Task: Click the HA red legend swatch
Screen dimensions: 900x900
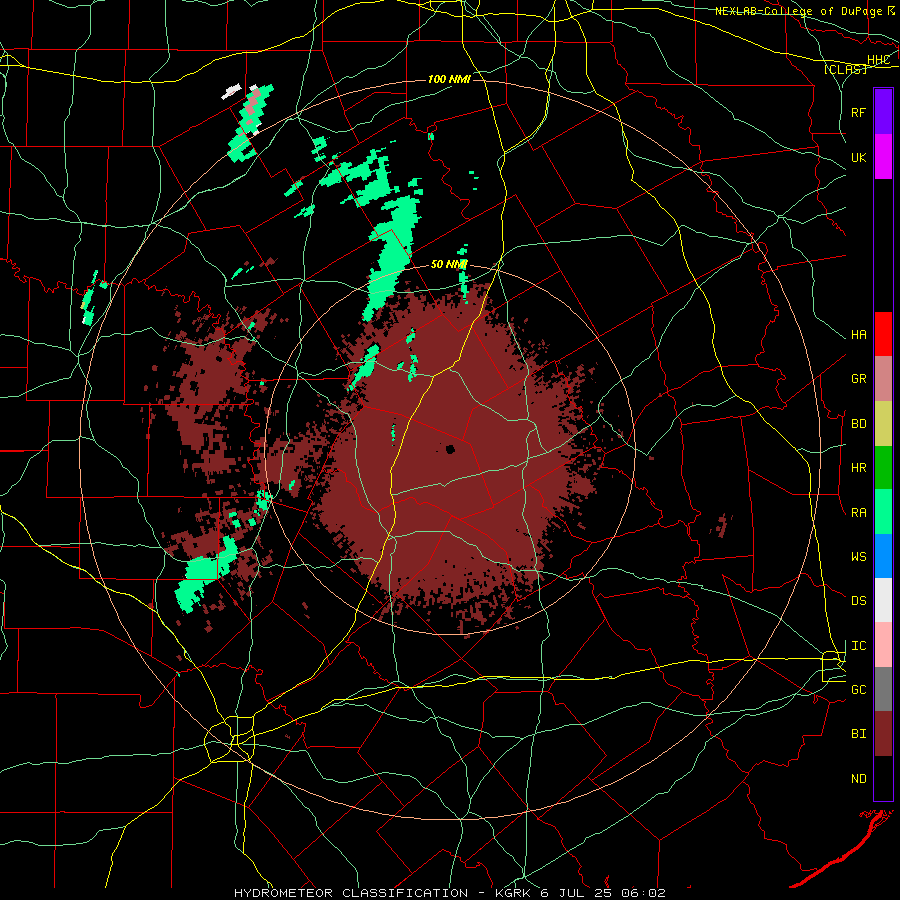Action: point(883,334)
